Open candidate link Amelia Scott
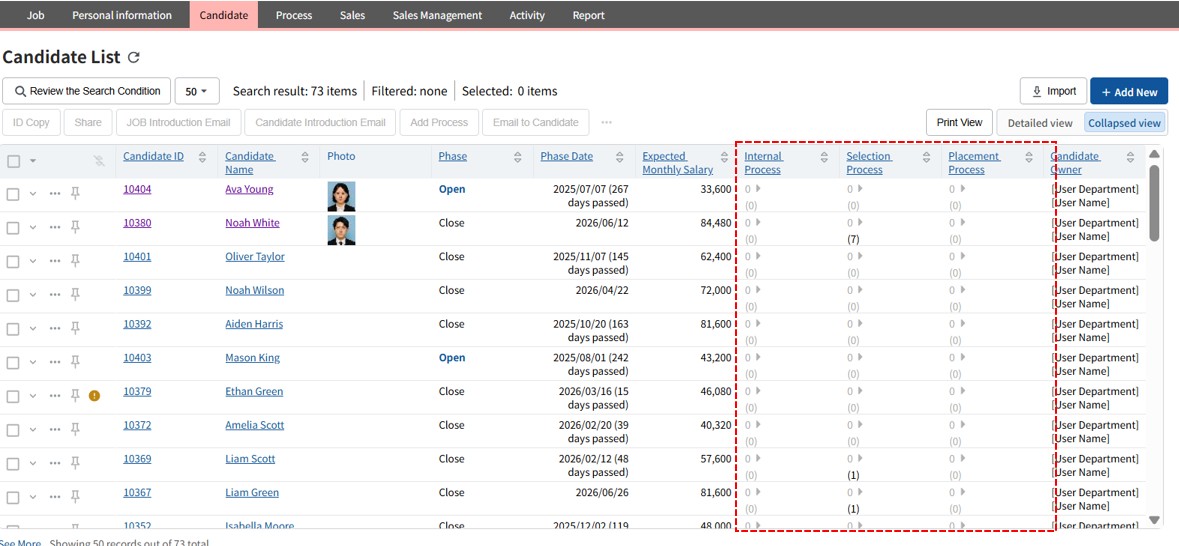Image resolution: width=1179 pixels, height=546 pixels. point(254,425)
